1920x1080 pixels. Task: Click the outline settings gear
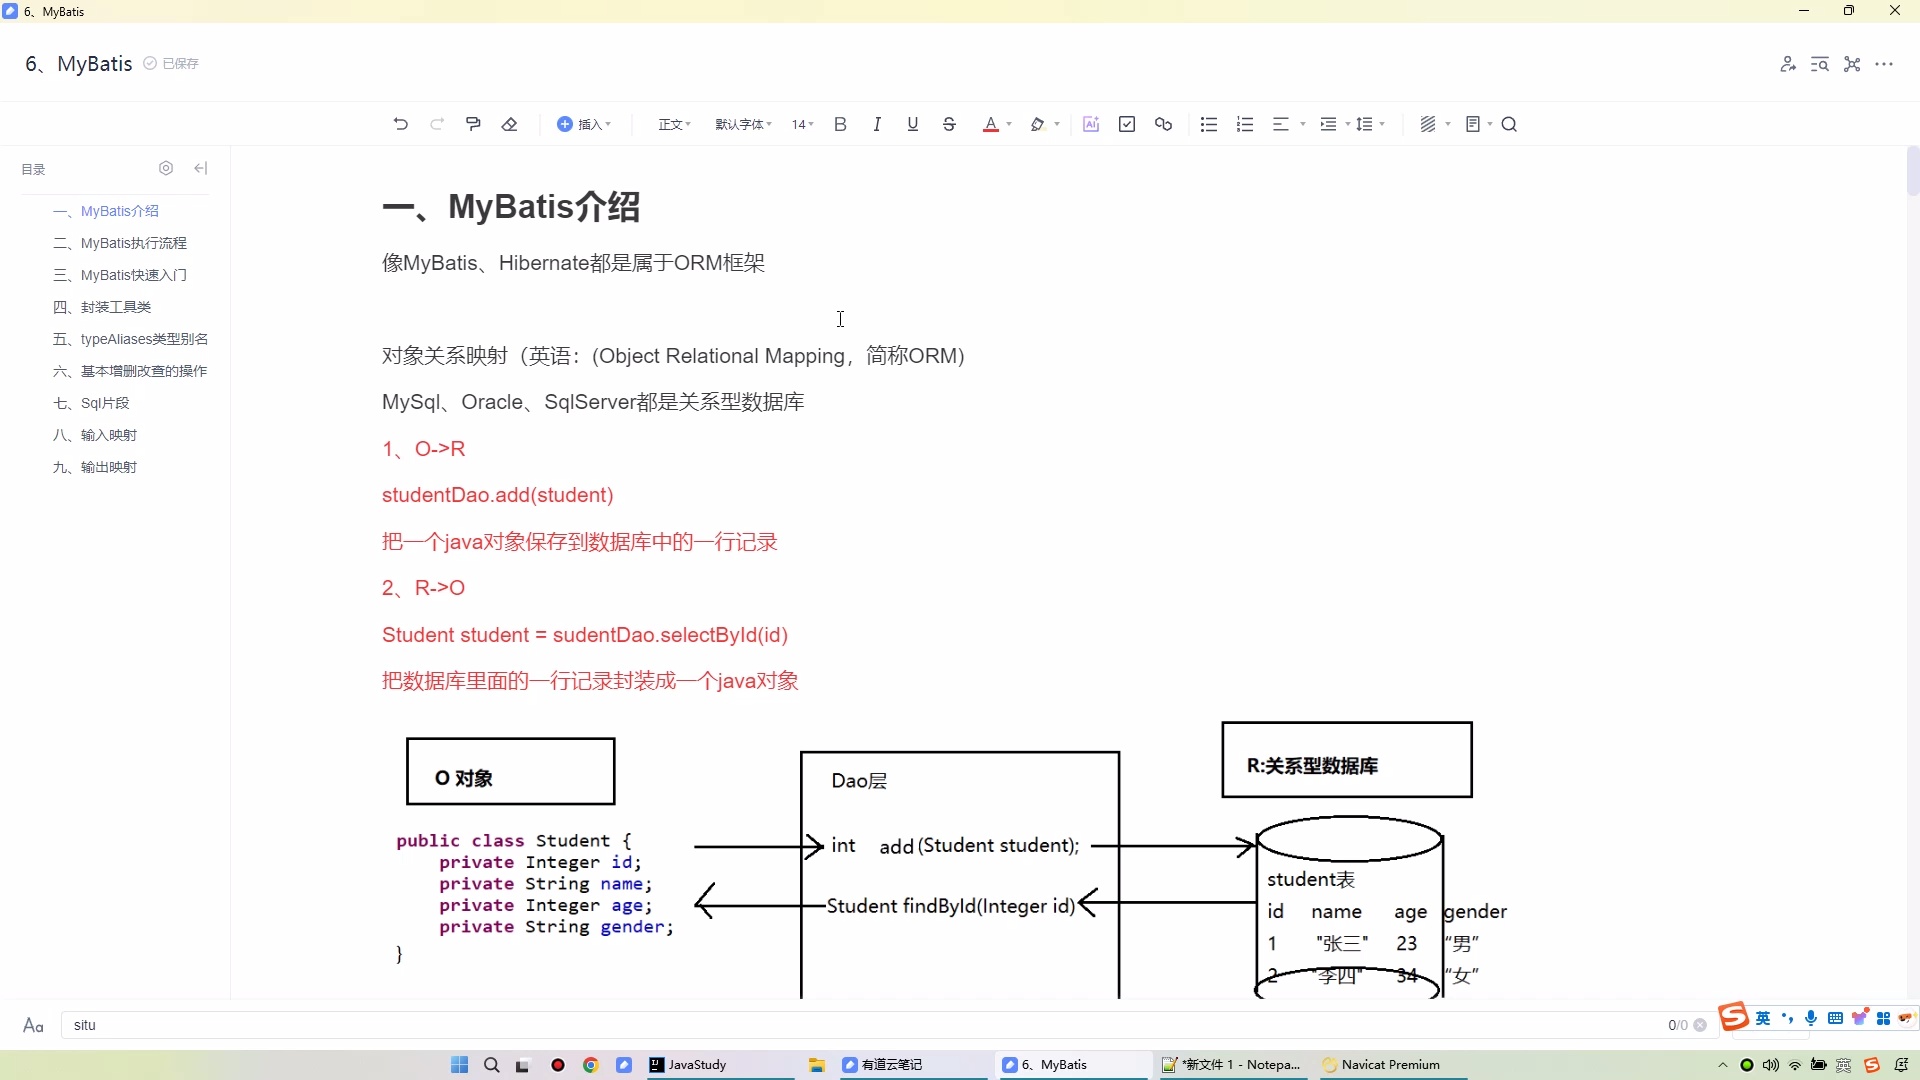tap(166, 168)
